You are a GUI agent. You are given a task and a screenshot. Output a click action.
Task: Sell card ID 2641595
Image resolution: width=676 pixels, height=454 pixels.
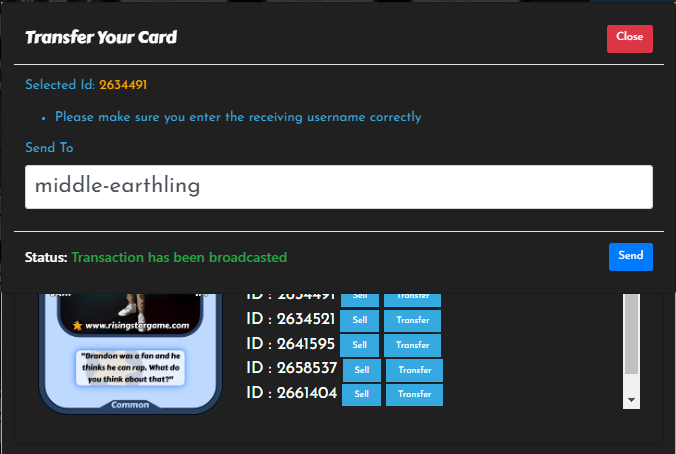[360, 345]
